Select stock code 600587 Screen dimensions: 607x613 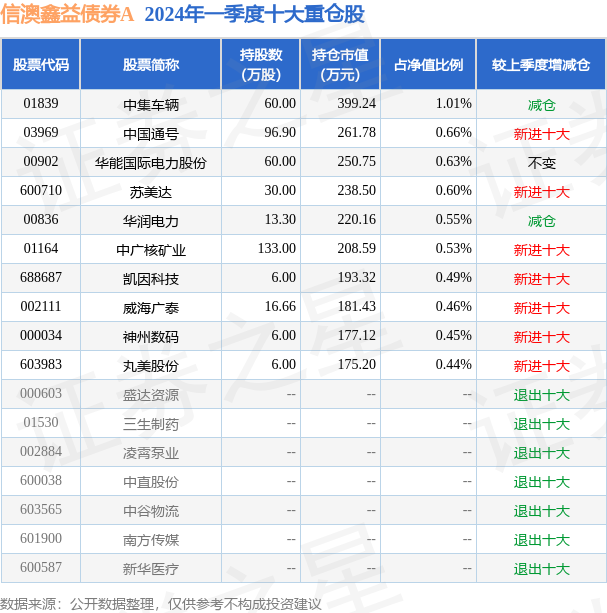point(41,566)
